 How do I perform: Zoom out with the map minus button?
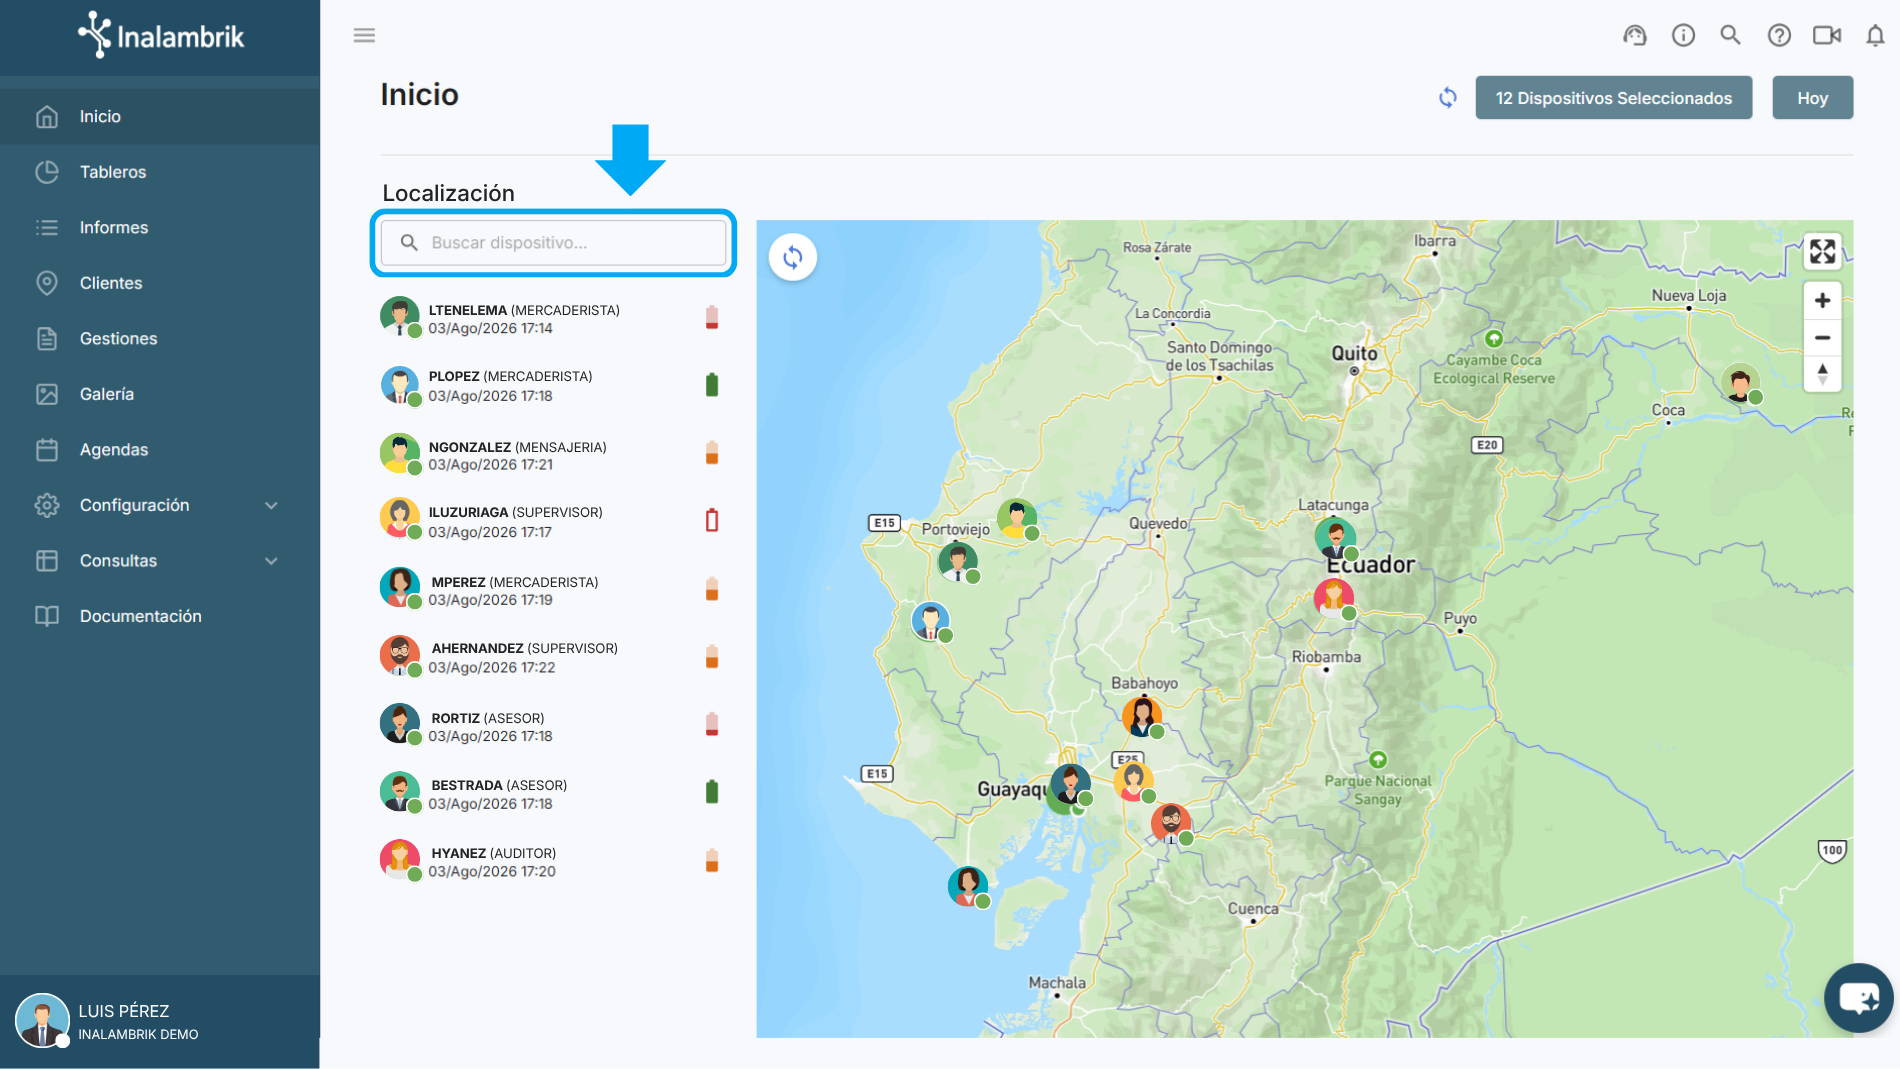click(x=1822, y=337)
